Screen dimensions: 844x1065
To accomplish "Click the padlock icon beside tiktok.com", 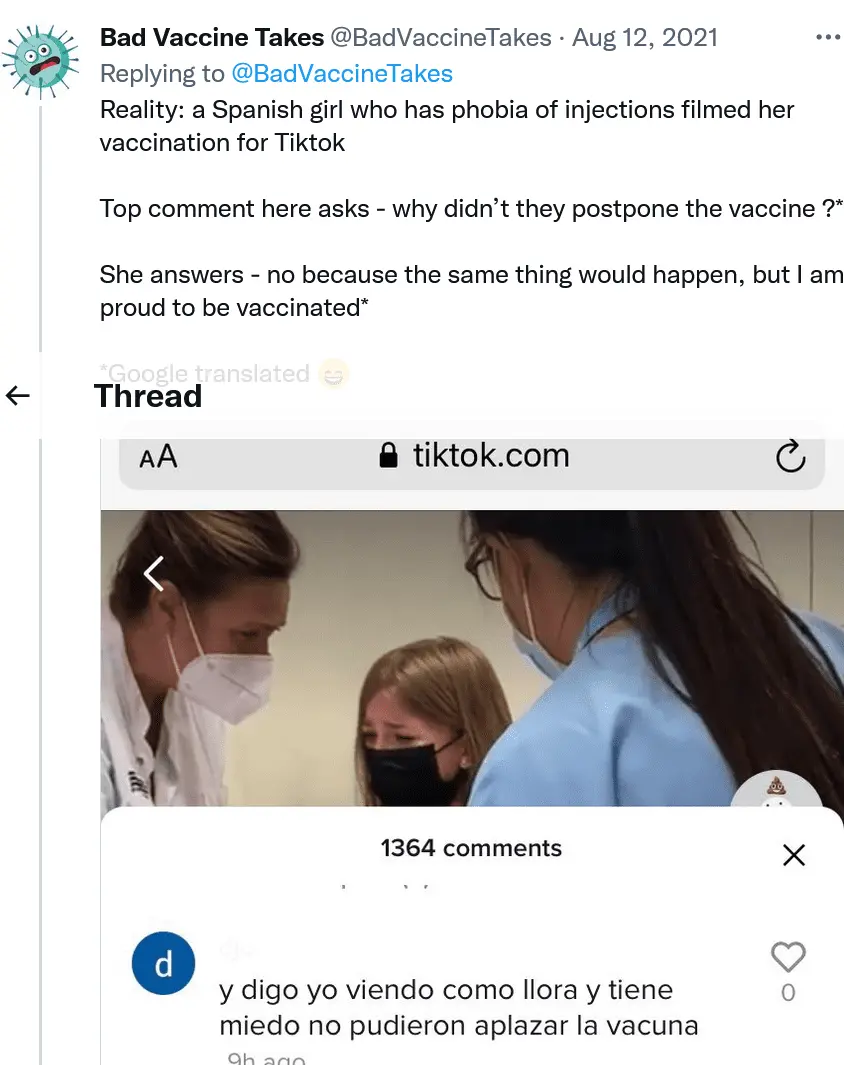I will pos(388,455).
